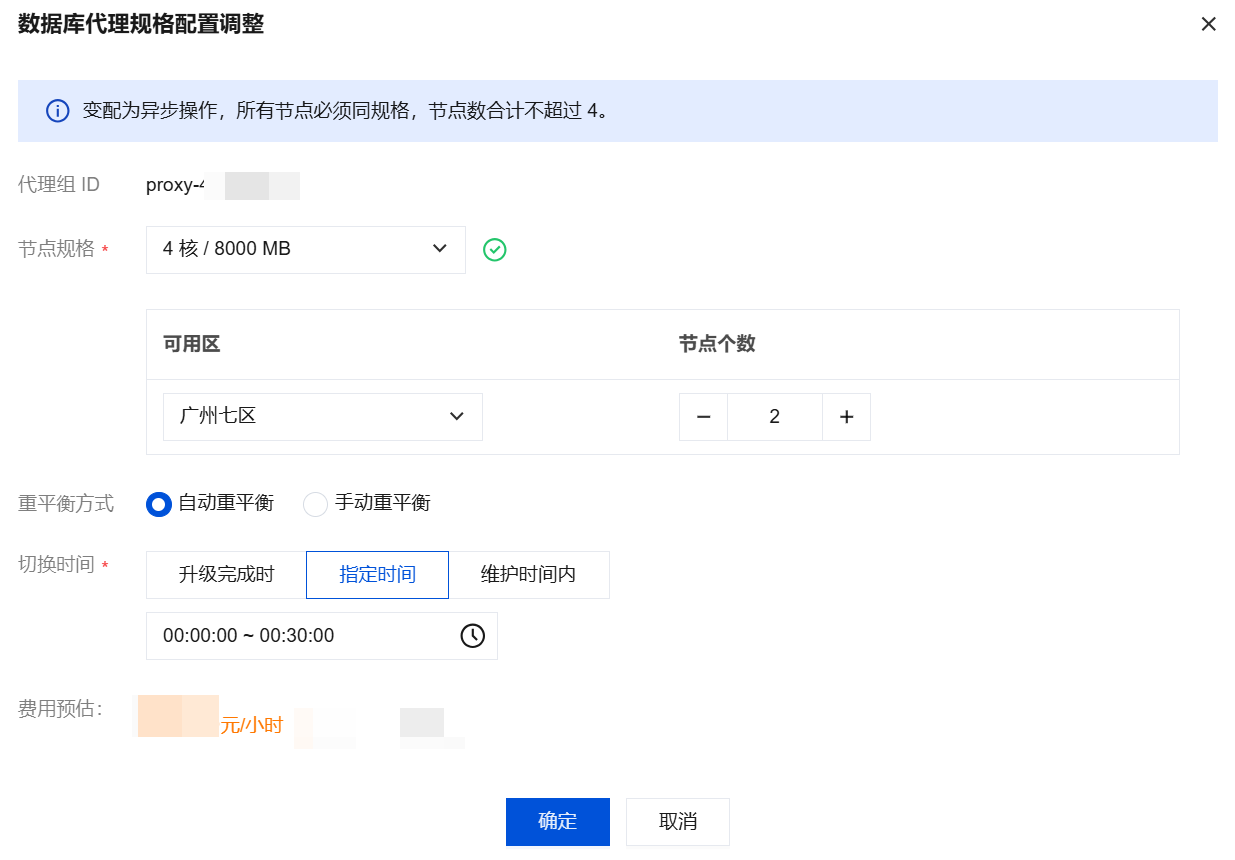
Task: Click the node count input field showing 2
Action: 775,417
